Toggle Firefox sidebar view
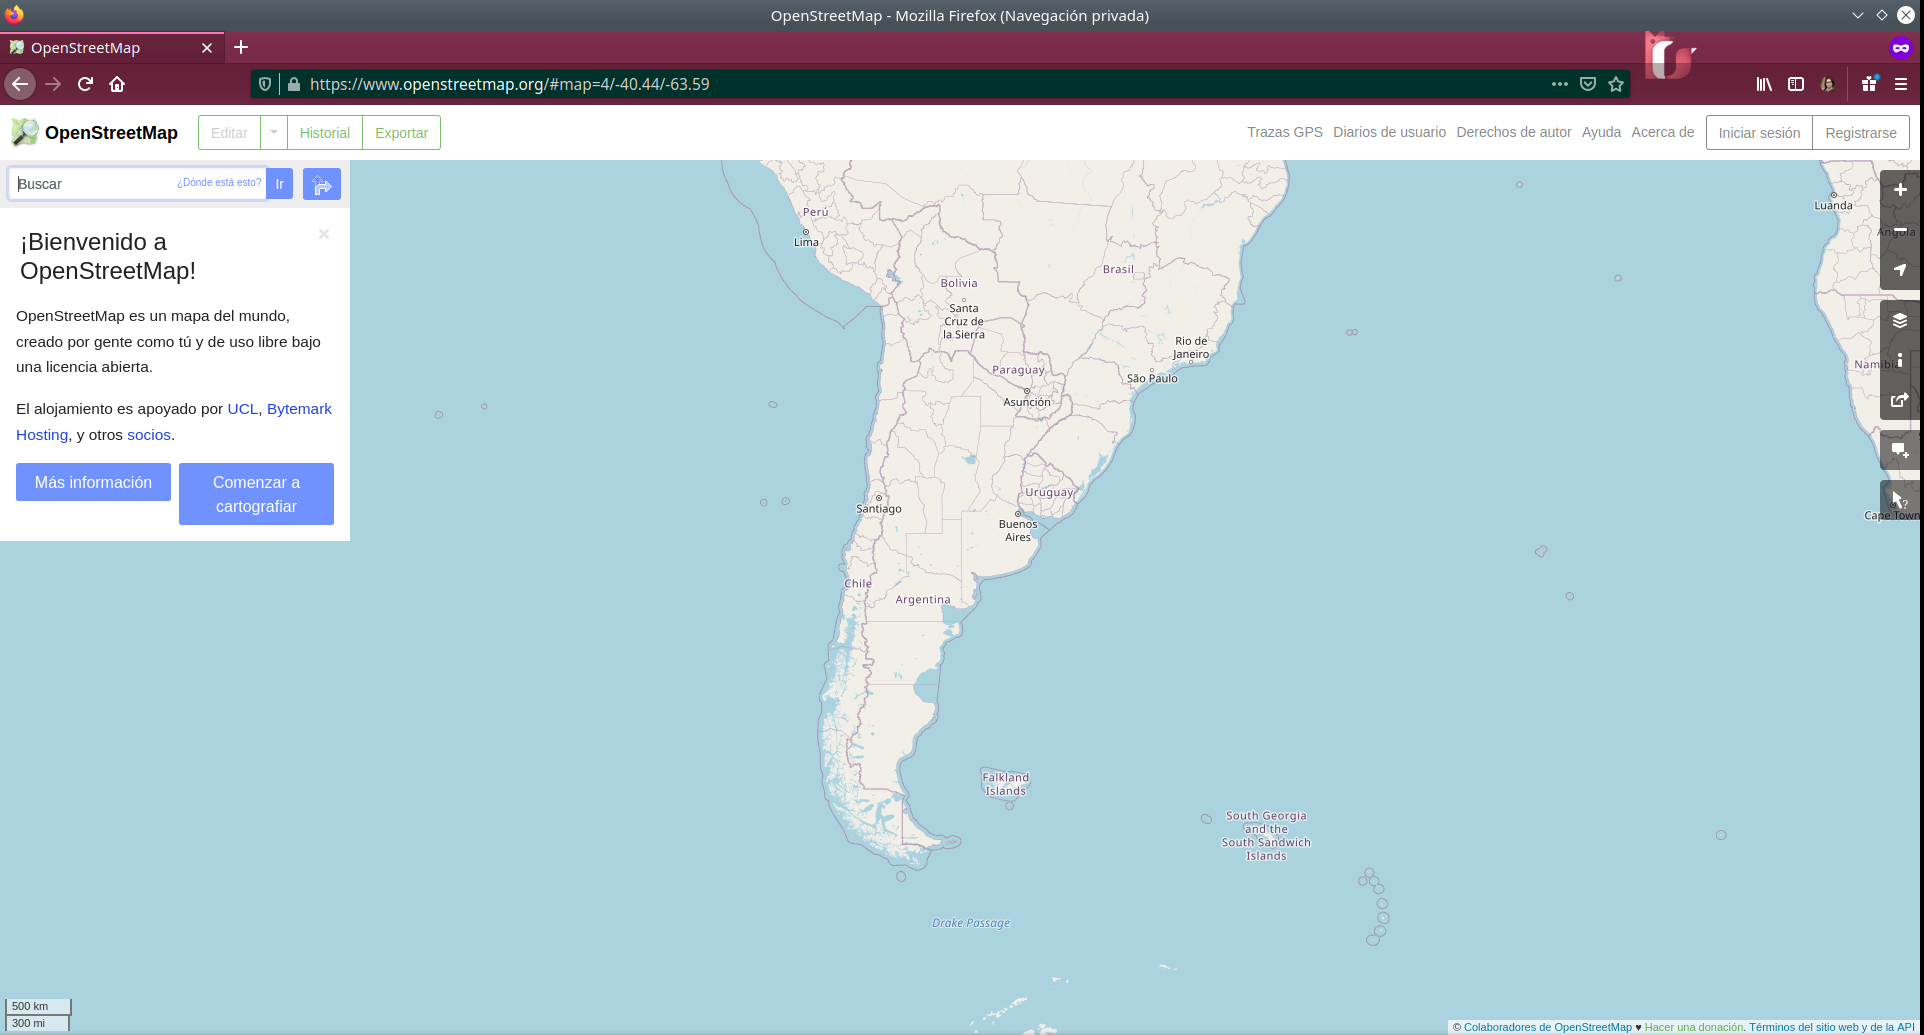Screen dimensions: 1924x1035 pos(1796,84)
